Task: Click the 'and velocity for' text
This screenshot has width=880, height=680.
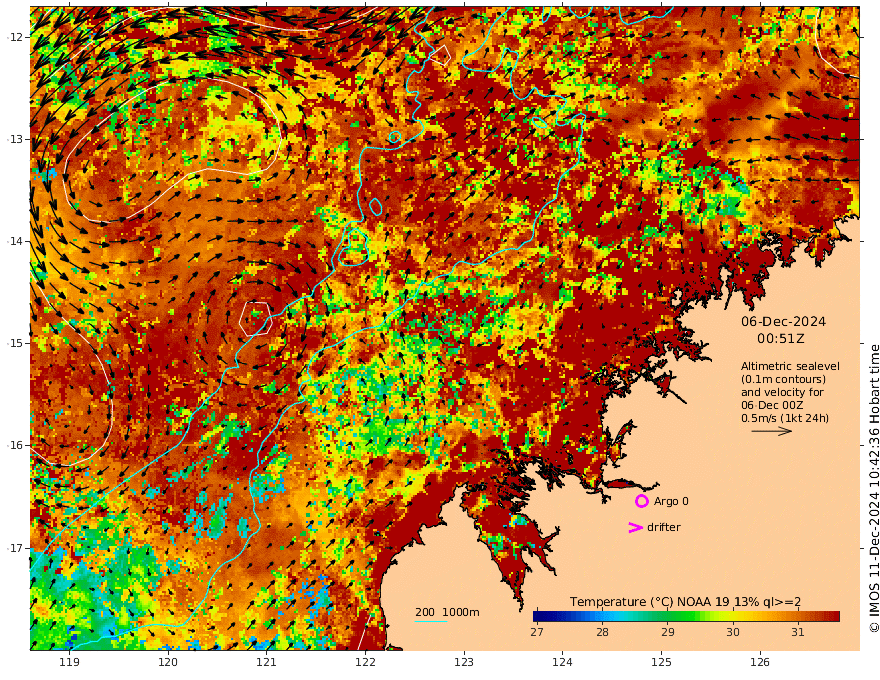Action: point(782,392)
